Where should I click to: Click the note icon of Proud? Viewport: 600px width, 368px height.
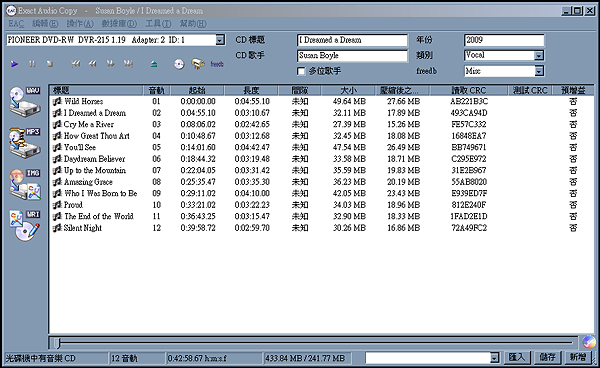coord(57,205)
